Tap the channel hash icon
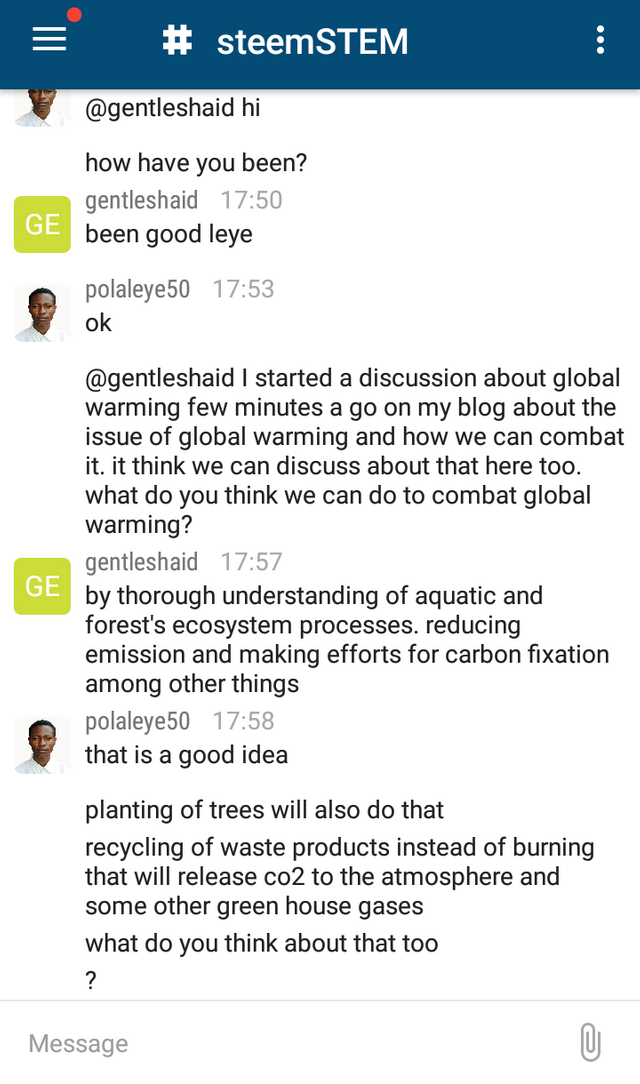 coord(177,40)
